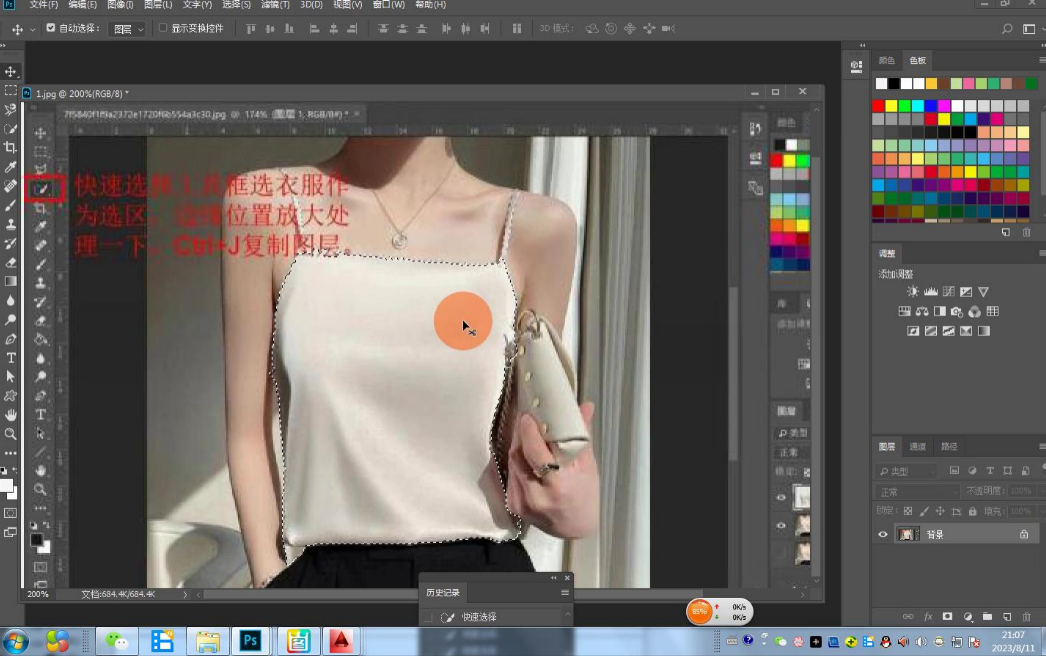1046x656 pixels.
Task: Expand the right panel dock double arrows
Action: (x=863, y=45)
